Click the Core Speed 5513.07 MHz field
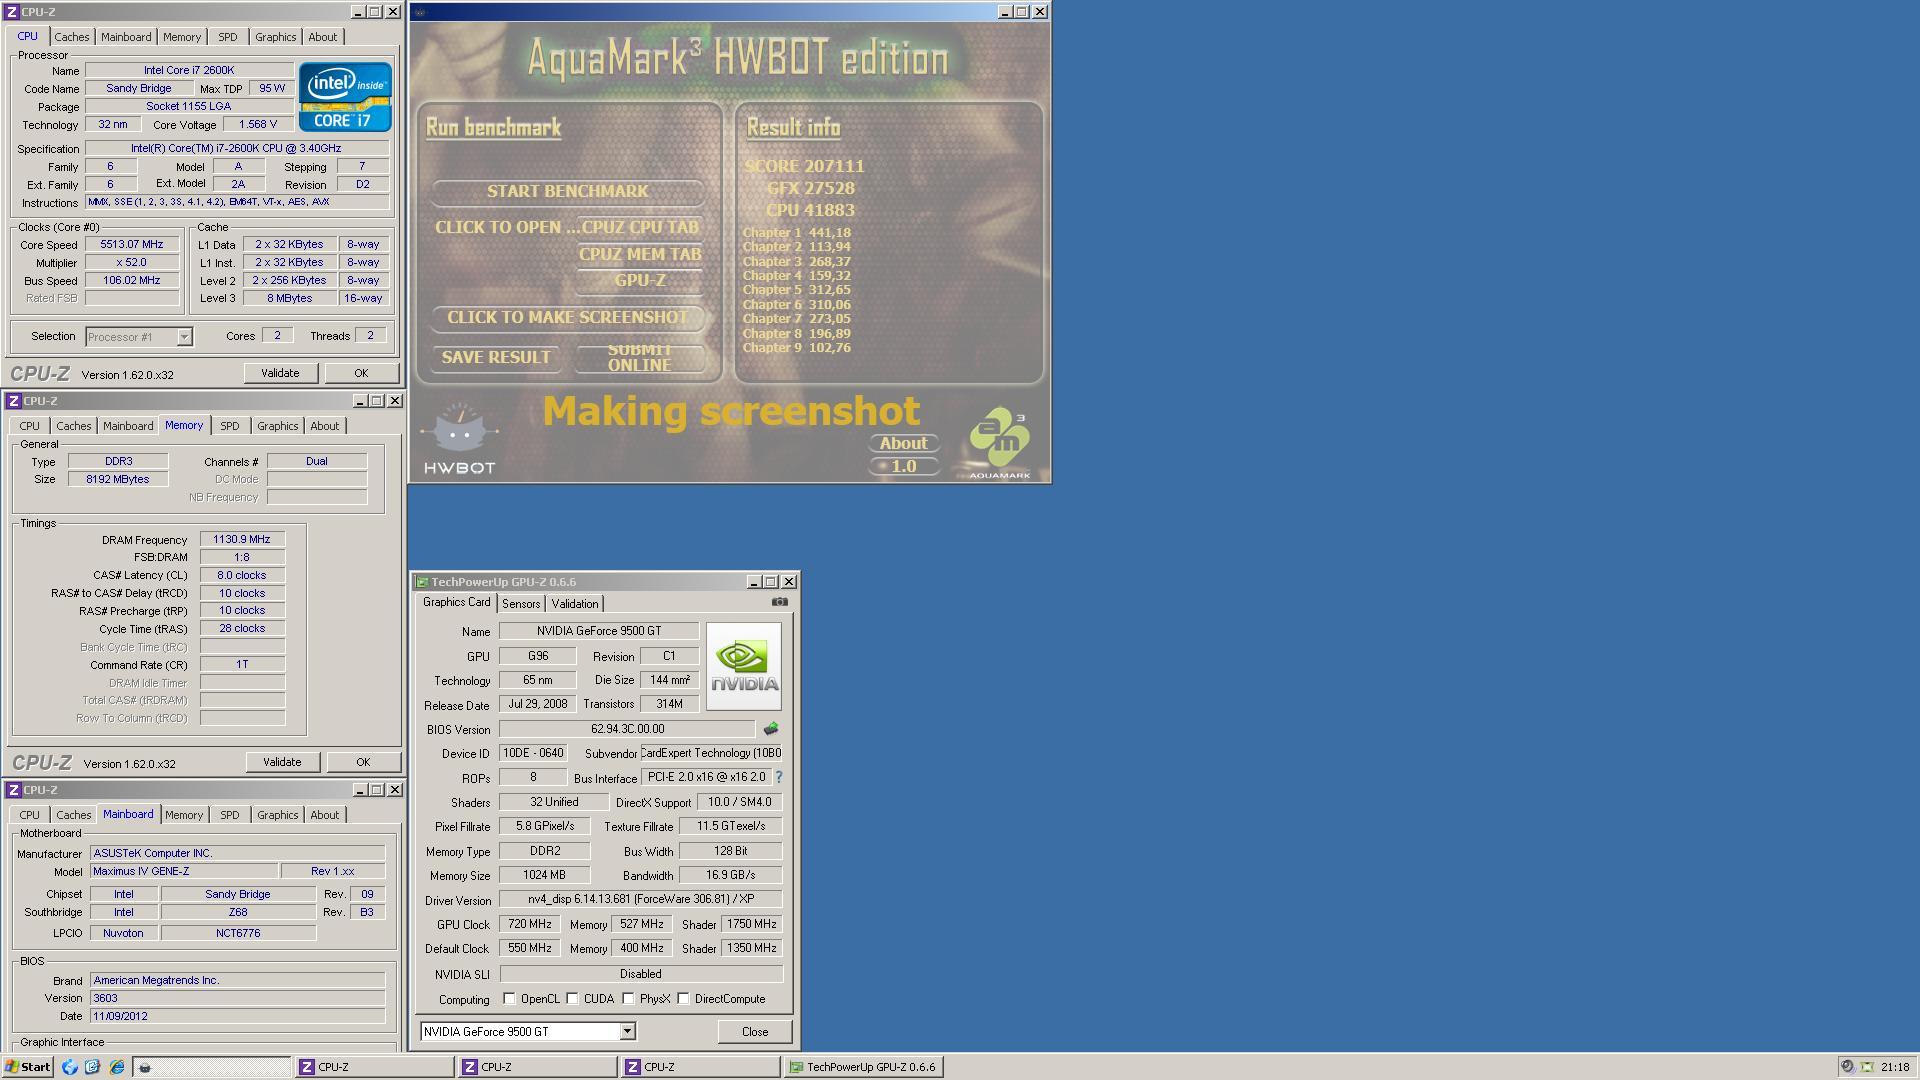This screenshot has width=1920, height=1080. click(132, 245)
